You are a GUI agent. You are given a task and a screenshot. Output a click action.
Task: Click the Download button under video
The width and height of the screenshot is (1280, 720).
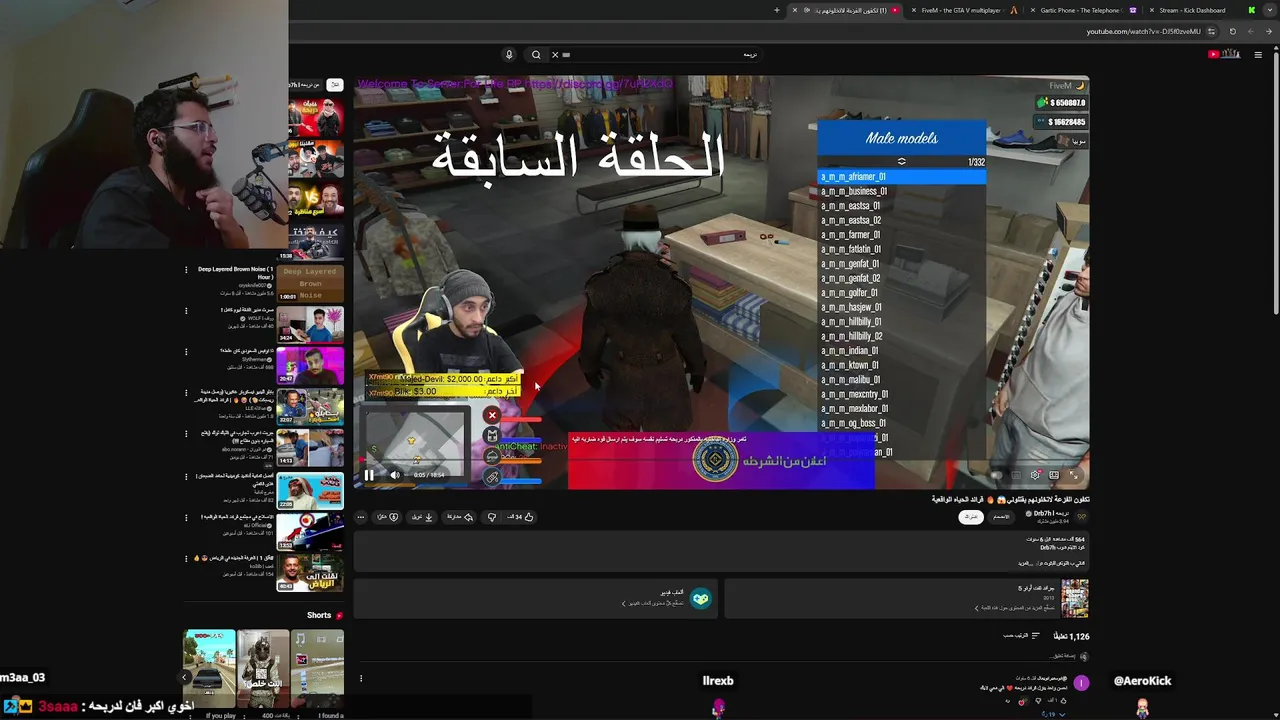point(423,517)
